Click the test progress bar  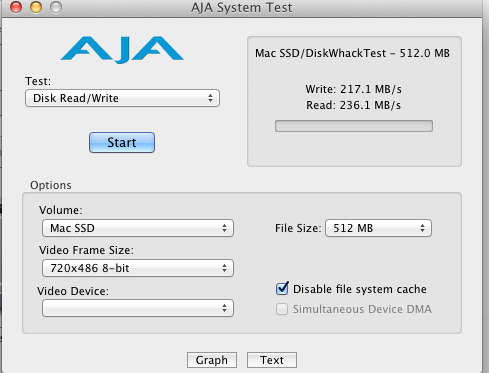pyautogui.click(x=354, y=126)
